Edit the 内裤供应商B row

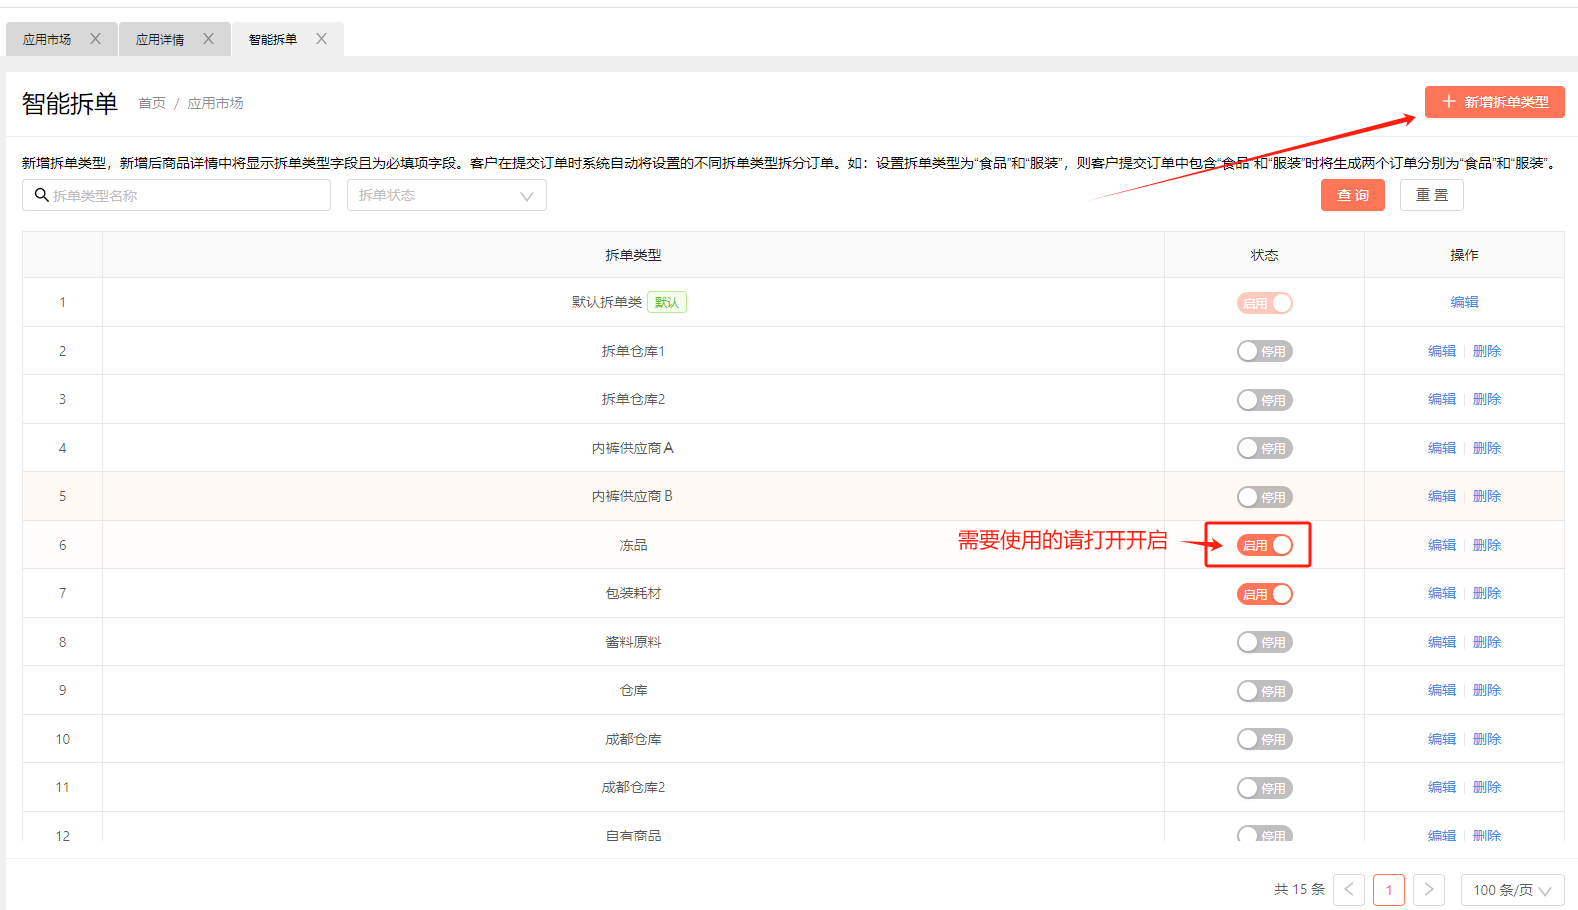[x=1442, y=496]
